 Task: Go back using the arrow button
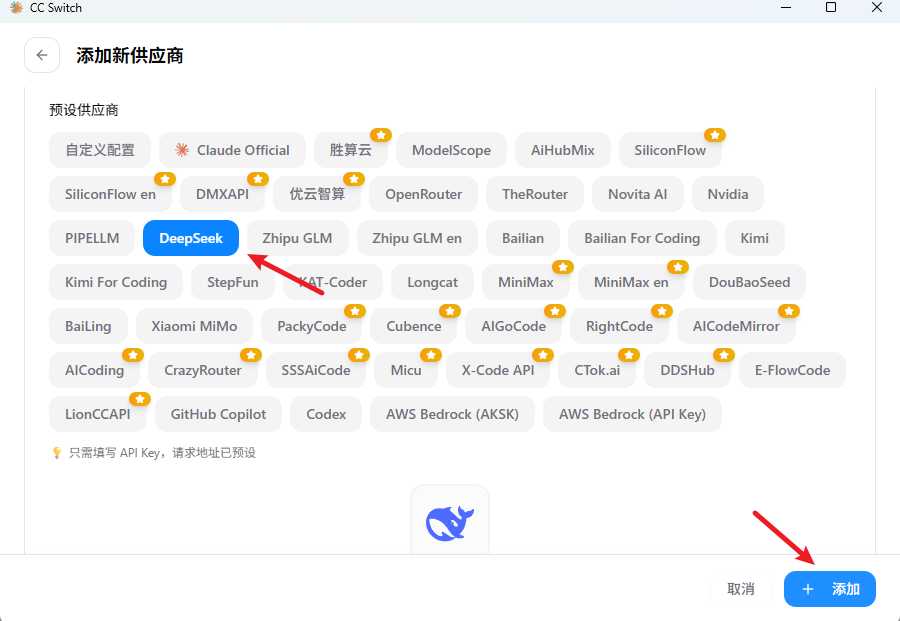click(42, 55)
